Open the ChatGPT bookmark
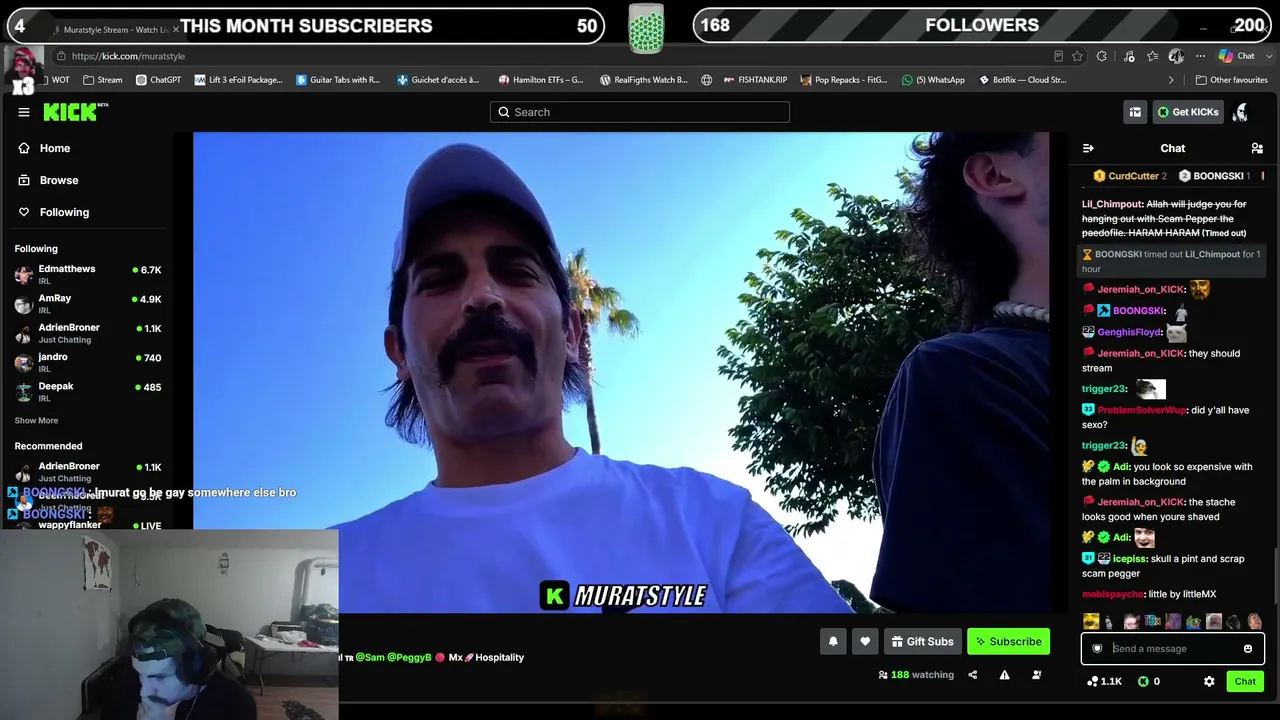 click(x=158, y=80)
